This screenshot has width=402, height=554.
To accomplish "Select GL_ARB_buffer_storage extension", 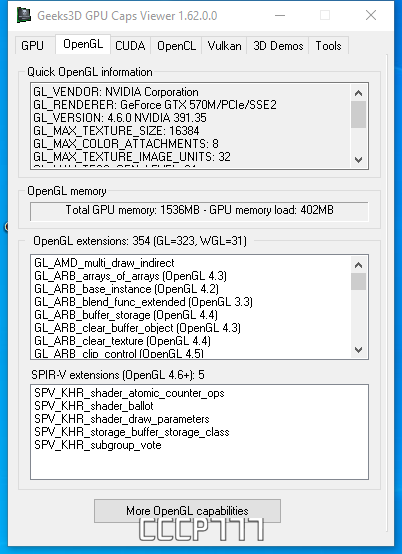I will click(126, 315).
